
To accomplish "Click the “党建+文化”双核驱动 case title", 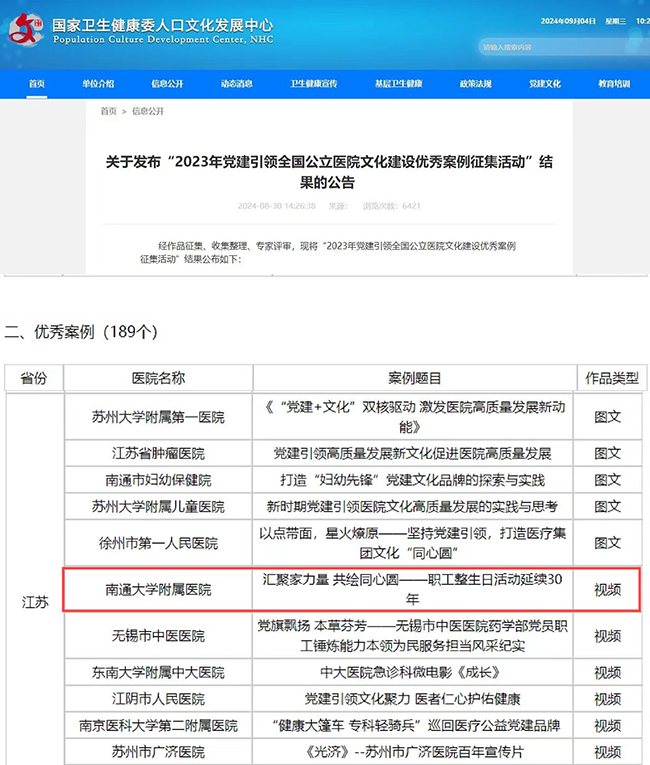I will click(x=413, y=417).
